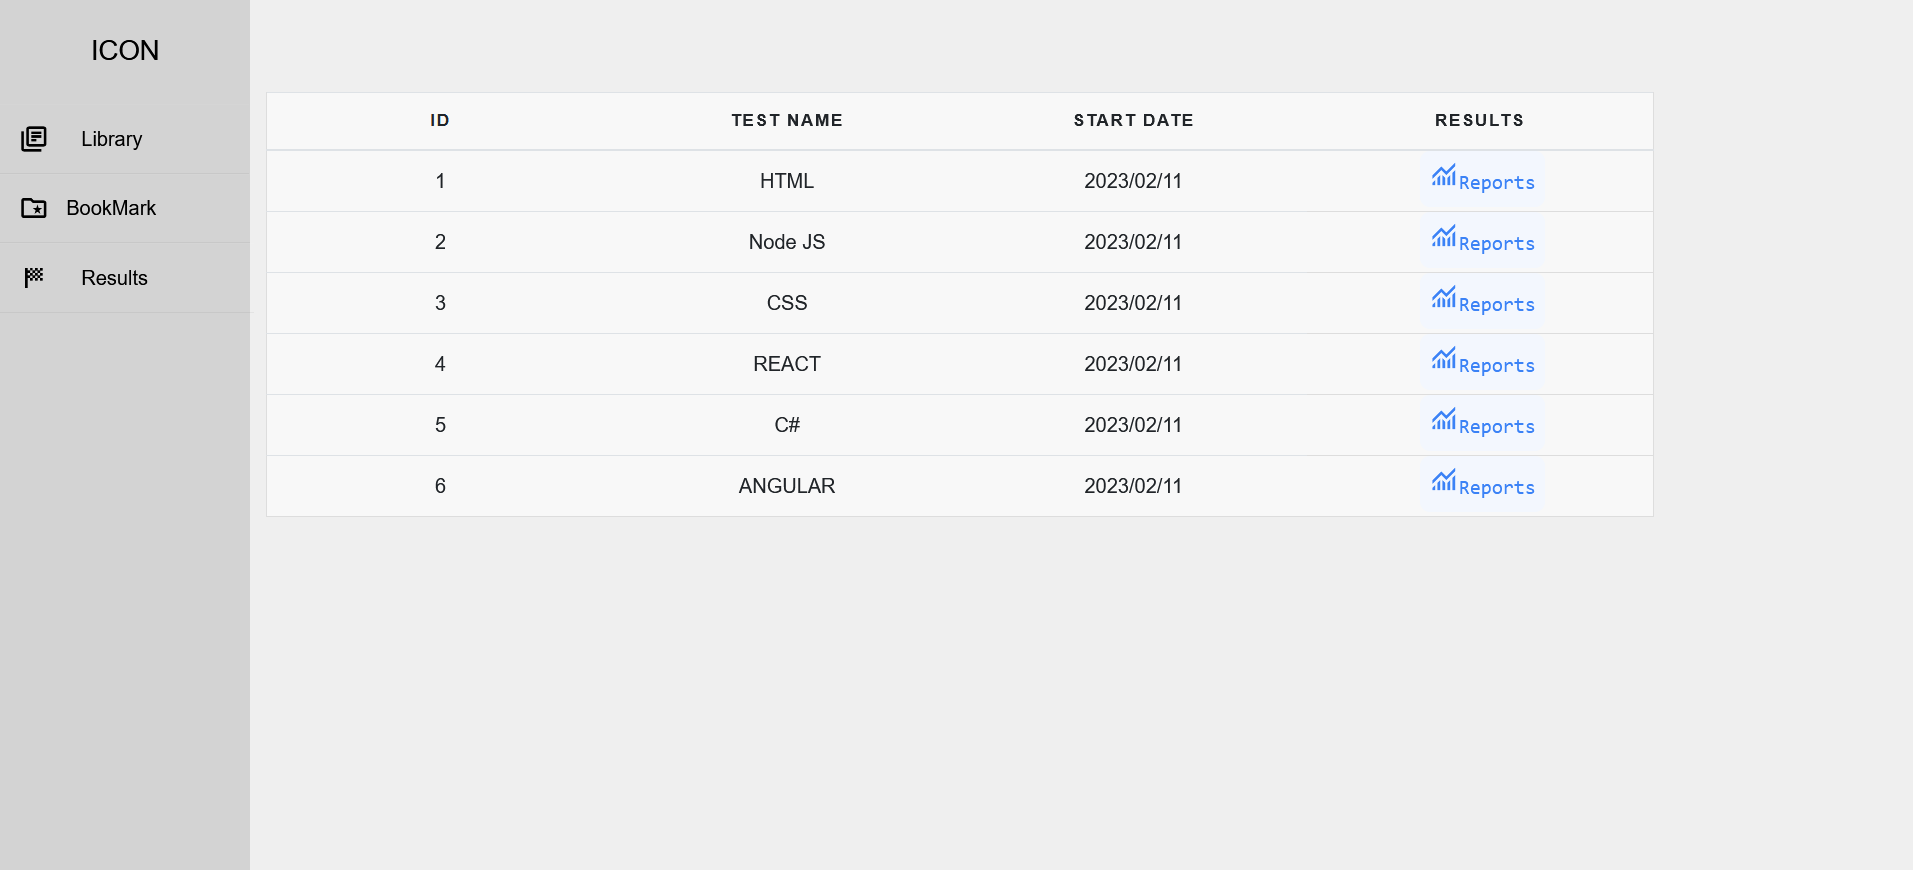Click the Library stacked-pages icon
1913x870 pixels.
point(34,138)
